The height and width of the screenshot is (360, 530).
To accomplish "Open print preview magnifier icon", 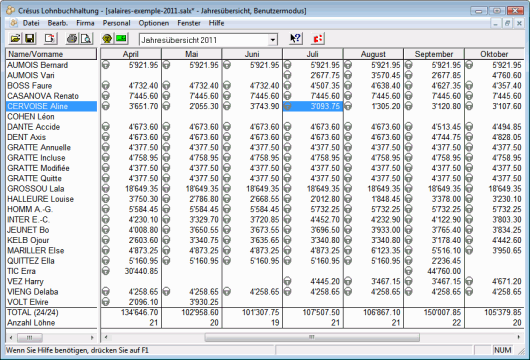I will (86, 39).
